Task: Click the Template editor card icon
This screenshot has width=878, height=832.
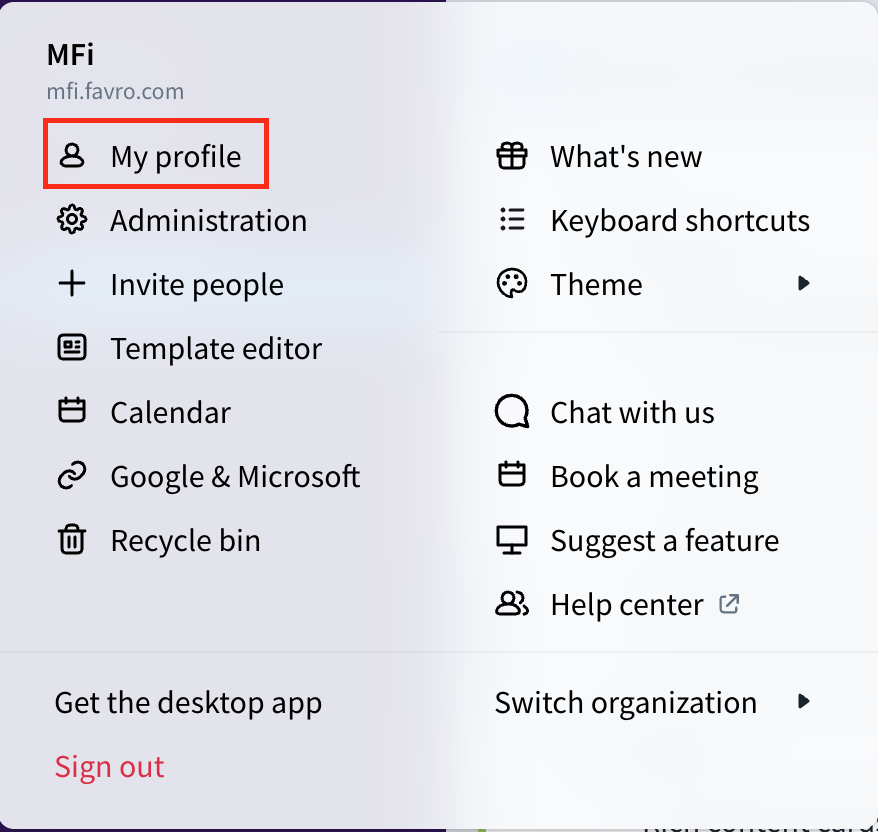Action: click(72, 348)
